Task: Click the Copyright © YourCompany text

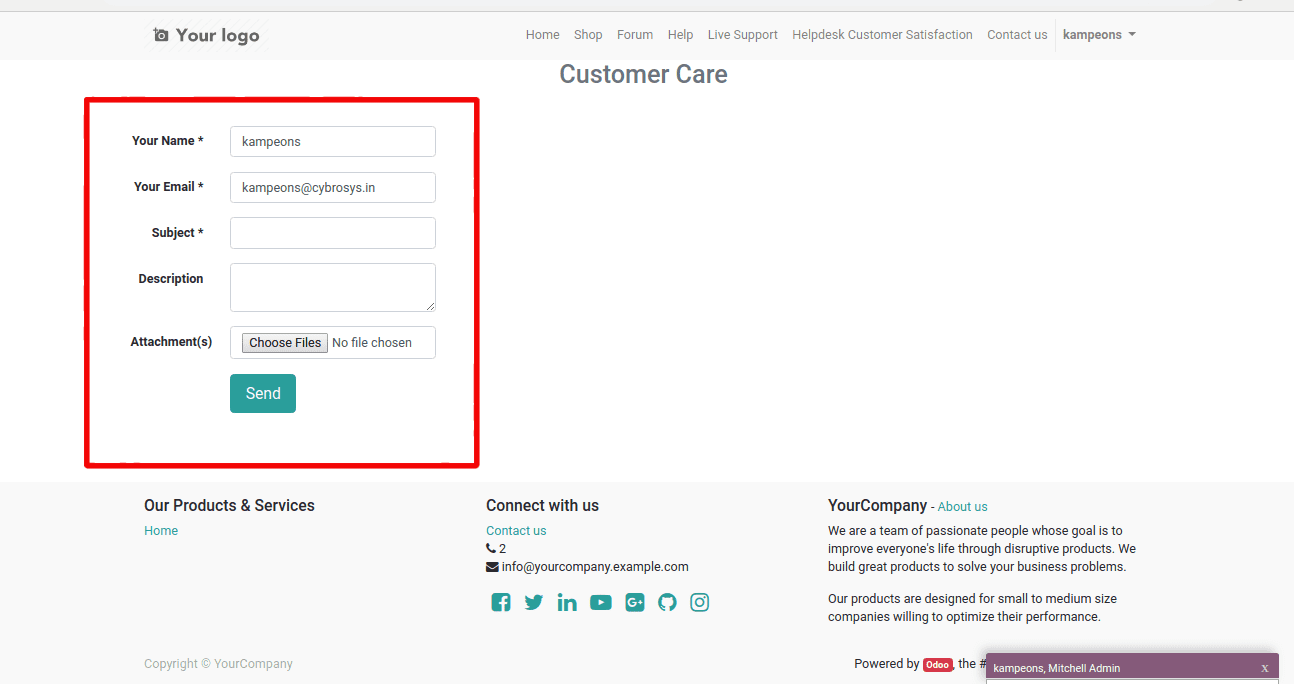Action: coord(218,664)
